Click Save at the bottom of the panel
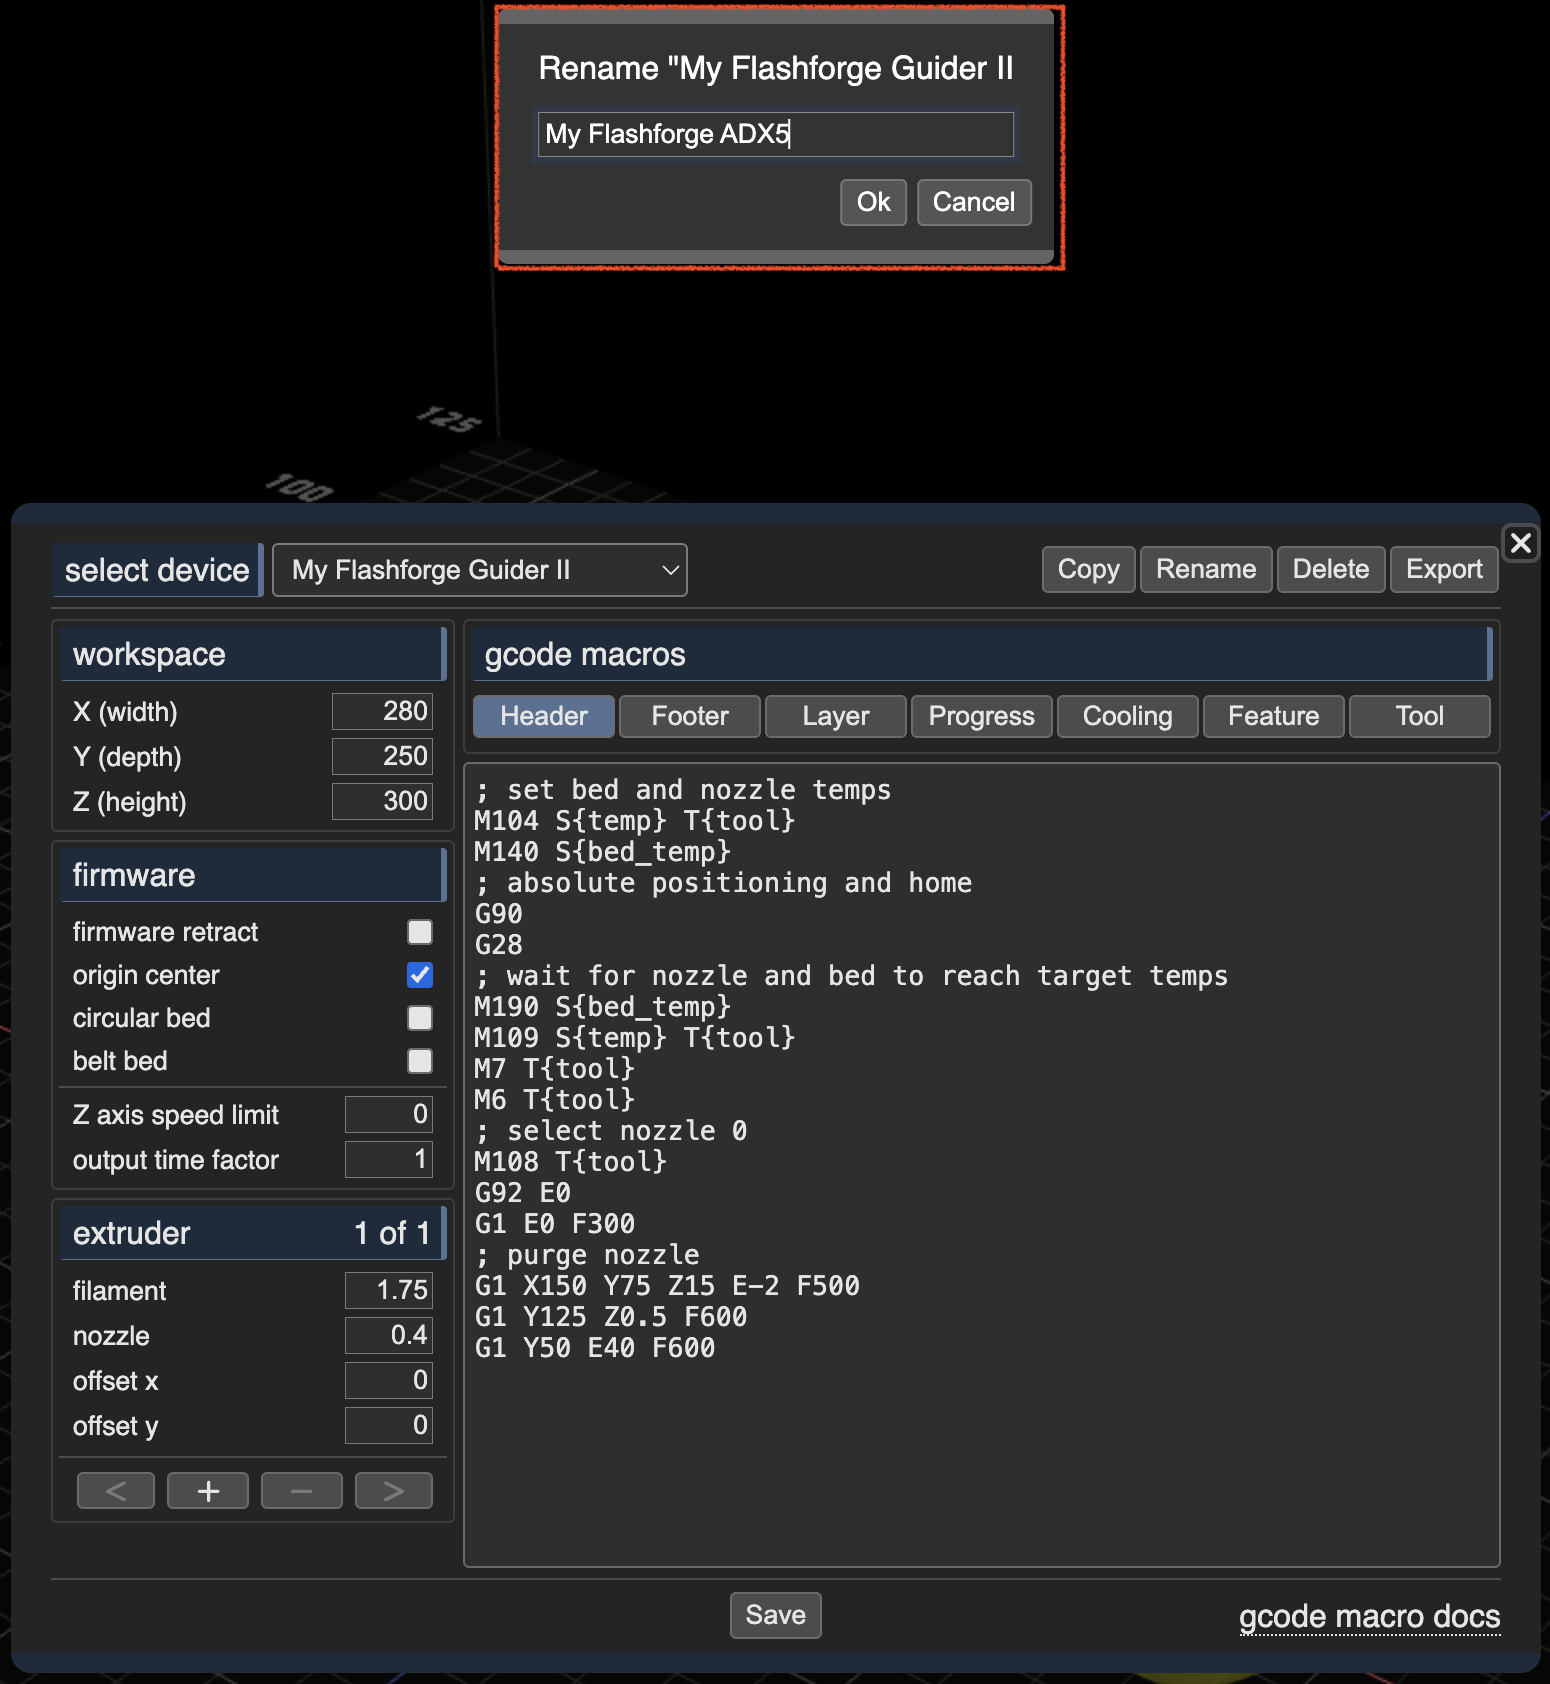Screen dimensions: 1550x1684 point(775,1615)
